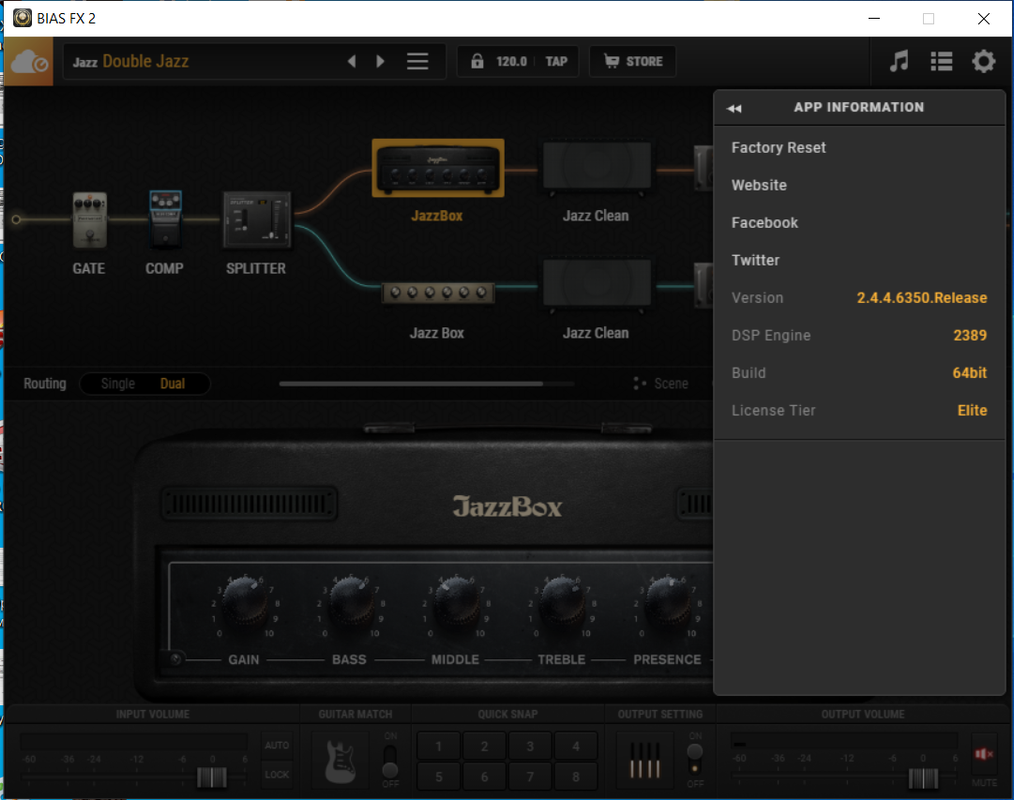Viewport: 1014px width, 800px height.
Task: Select the GATE pedal
Action: pyautogui.click(x=89, y=220)
